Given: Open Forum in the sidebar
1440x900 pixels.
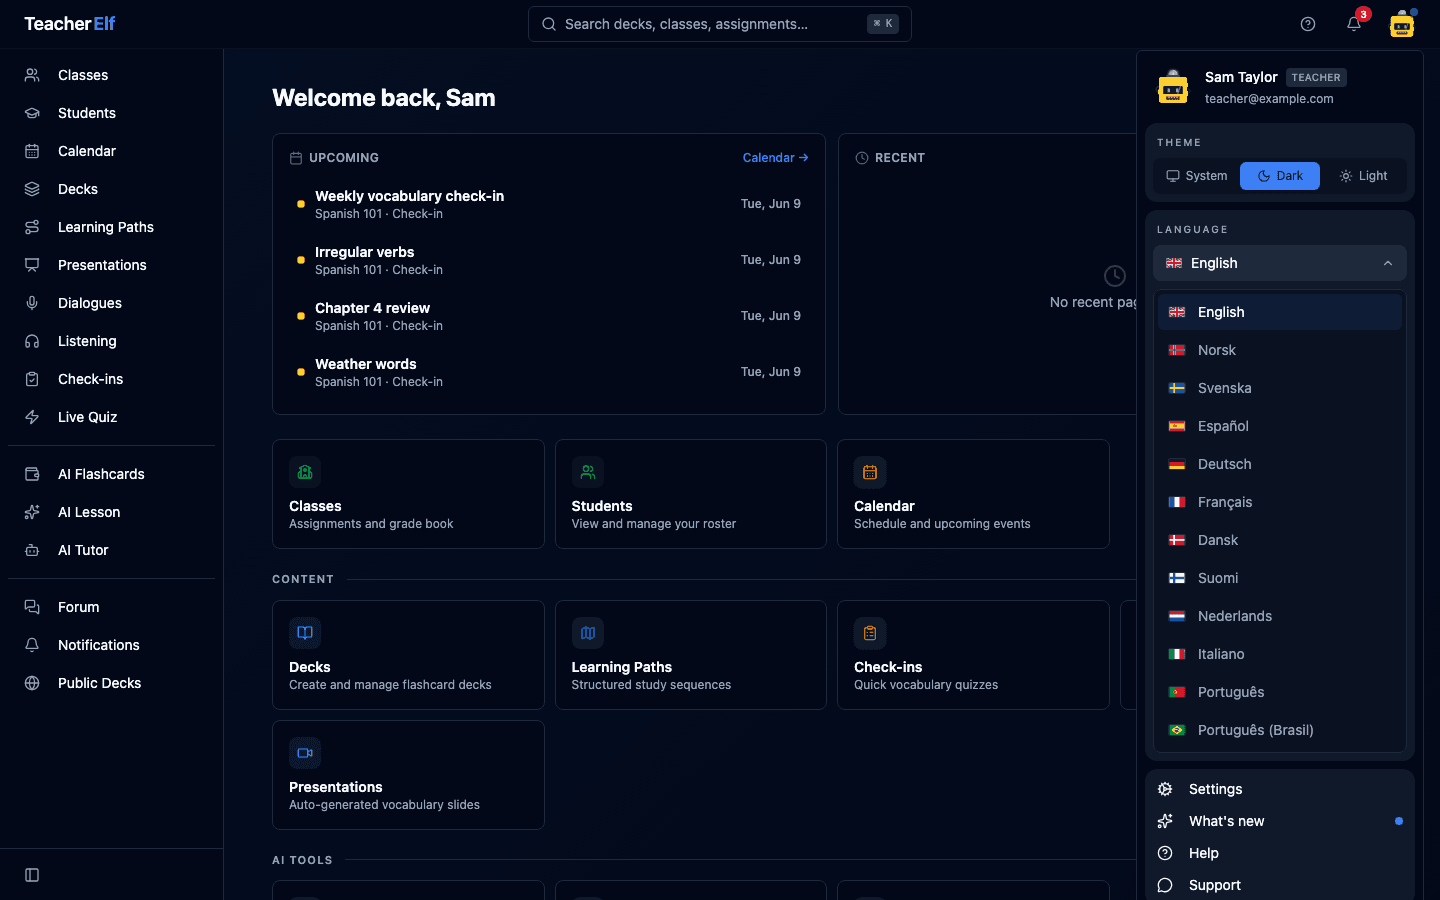Looking at the screenshot, I should pos(111,607).
